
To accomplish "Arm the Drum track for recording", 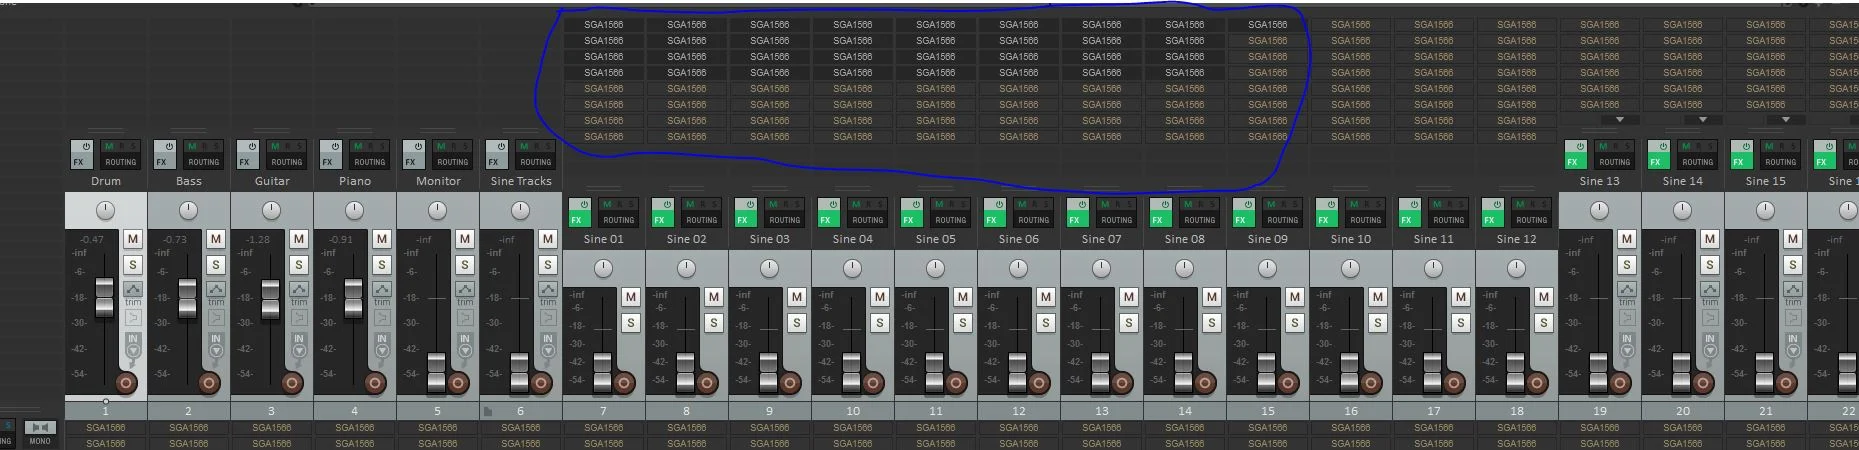I will point(126,383).
